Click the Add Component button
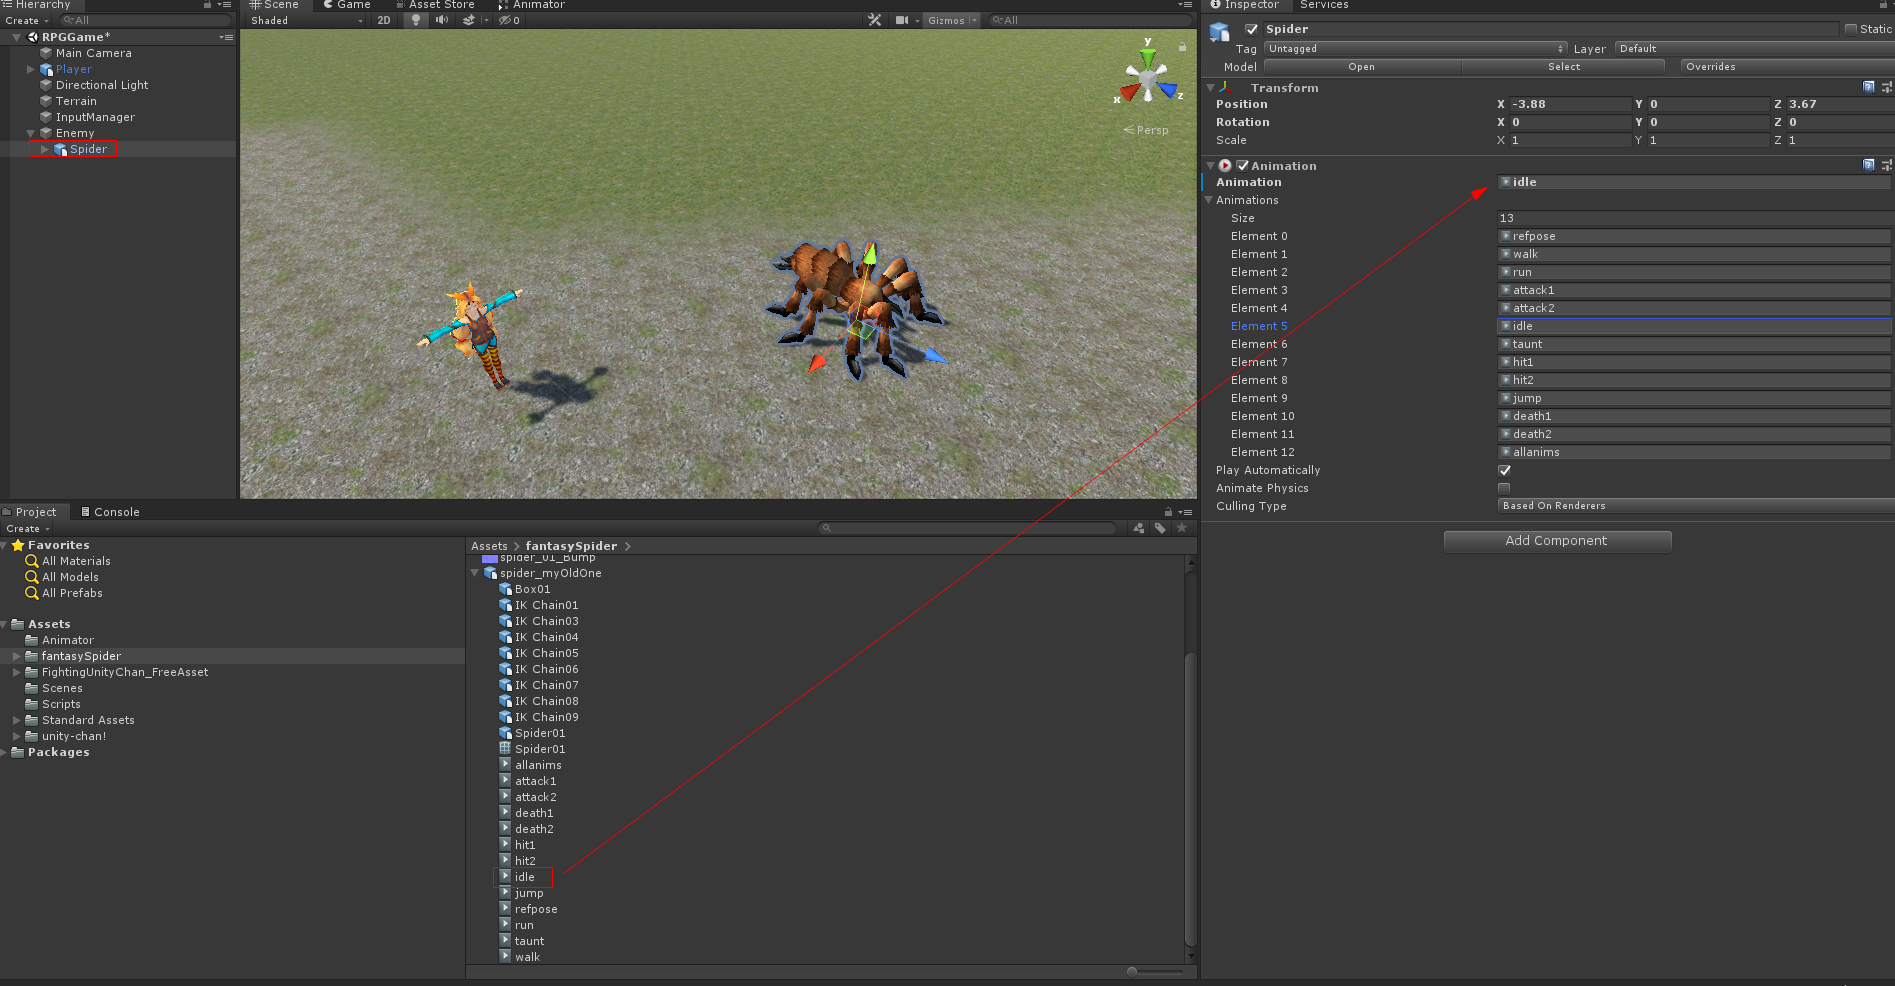Viewport: 1895px width, 986px height. (1557, 541)
